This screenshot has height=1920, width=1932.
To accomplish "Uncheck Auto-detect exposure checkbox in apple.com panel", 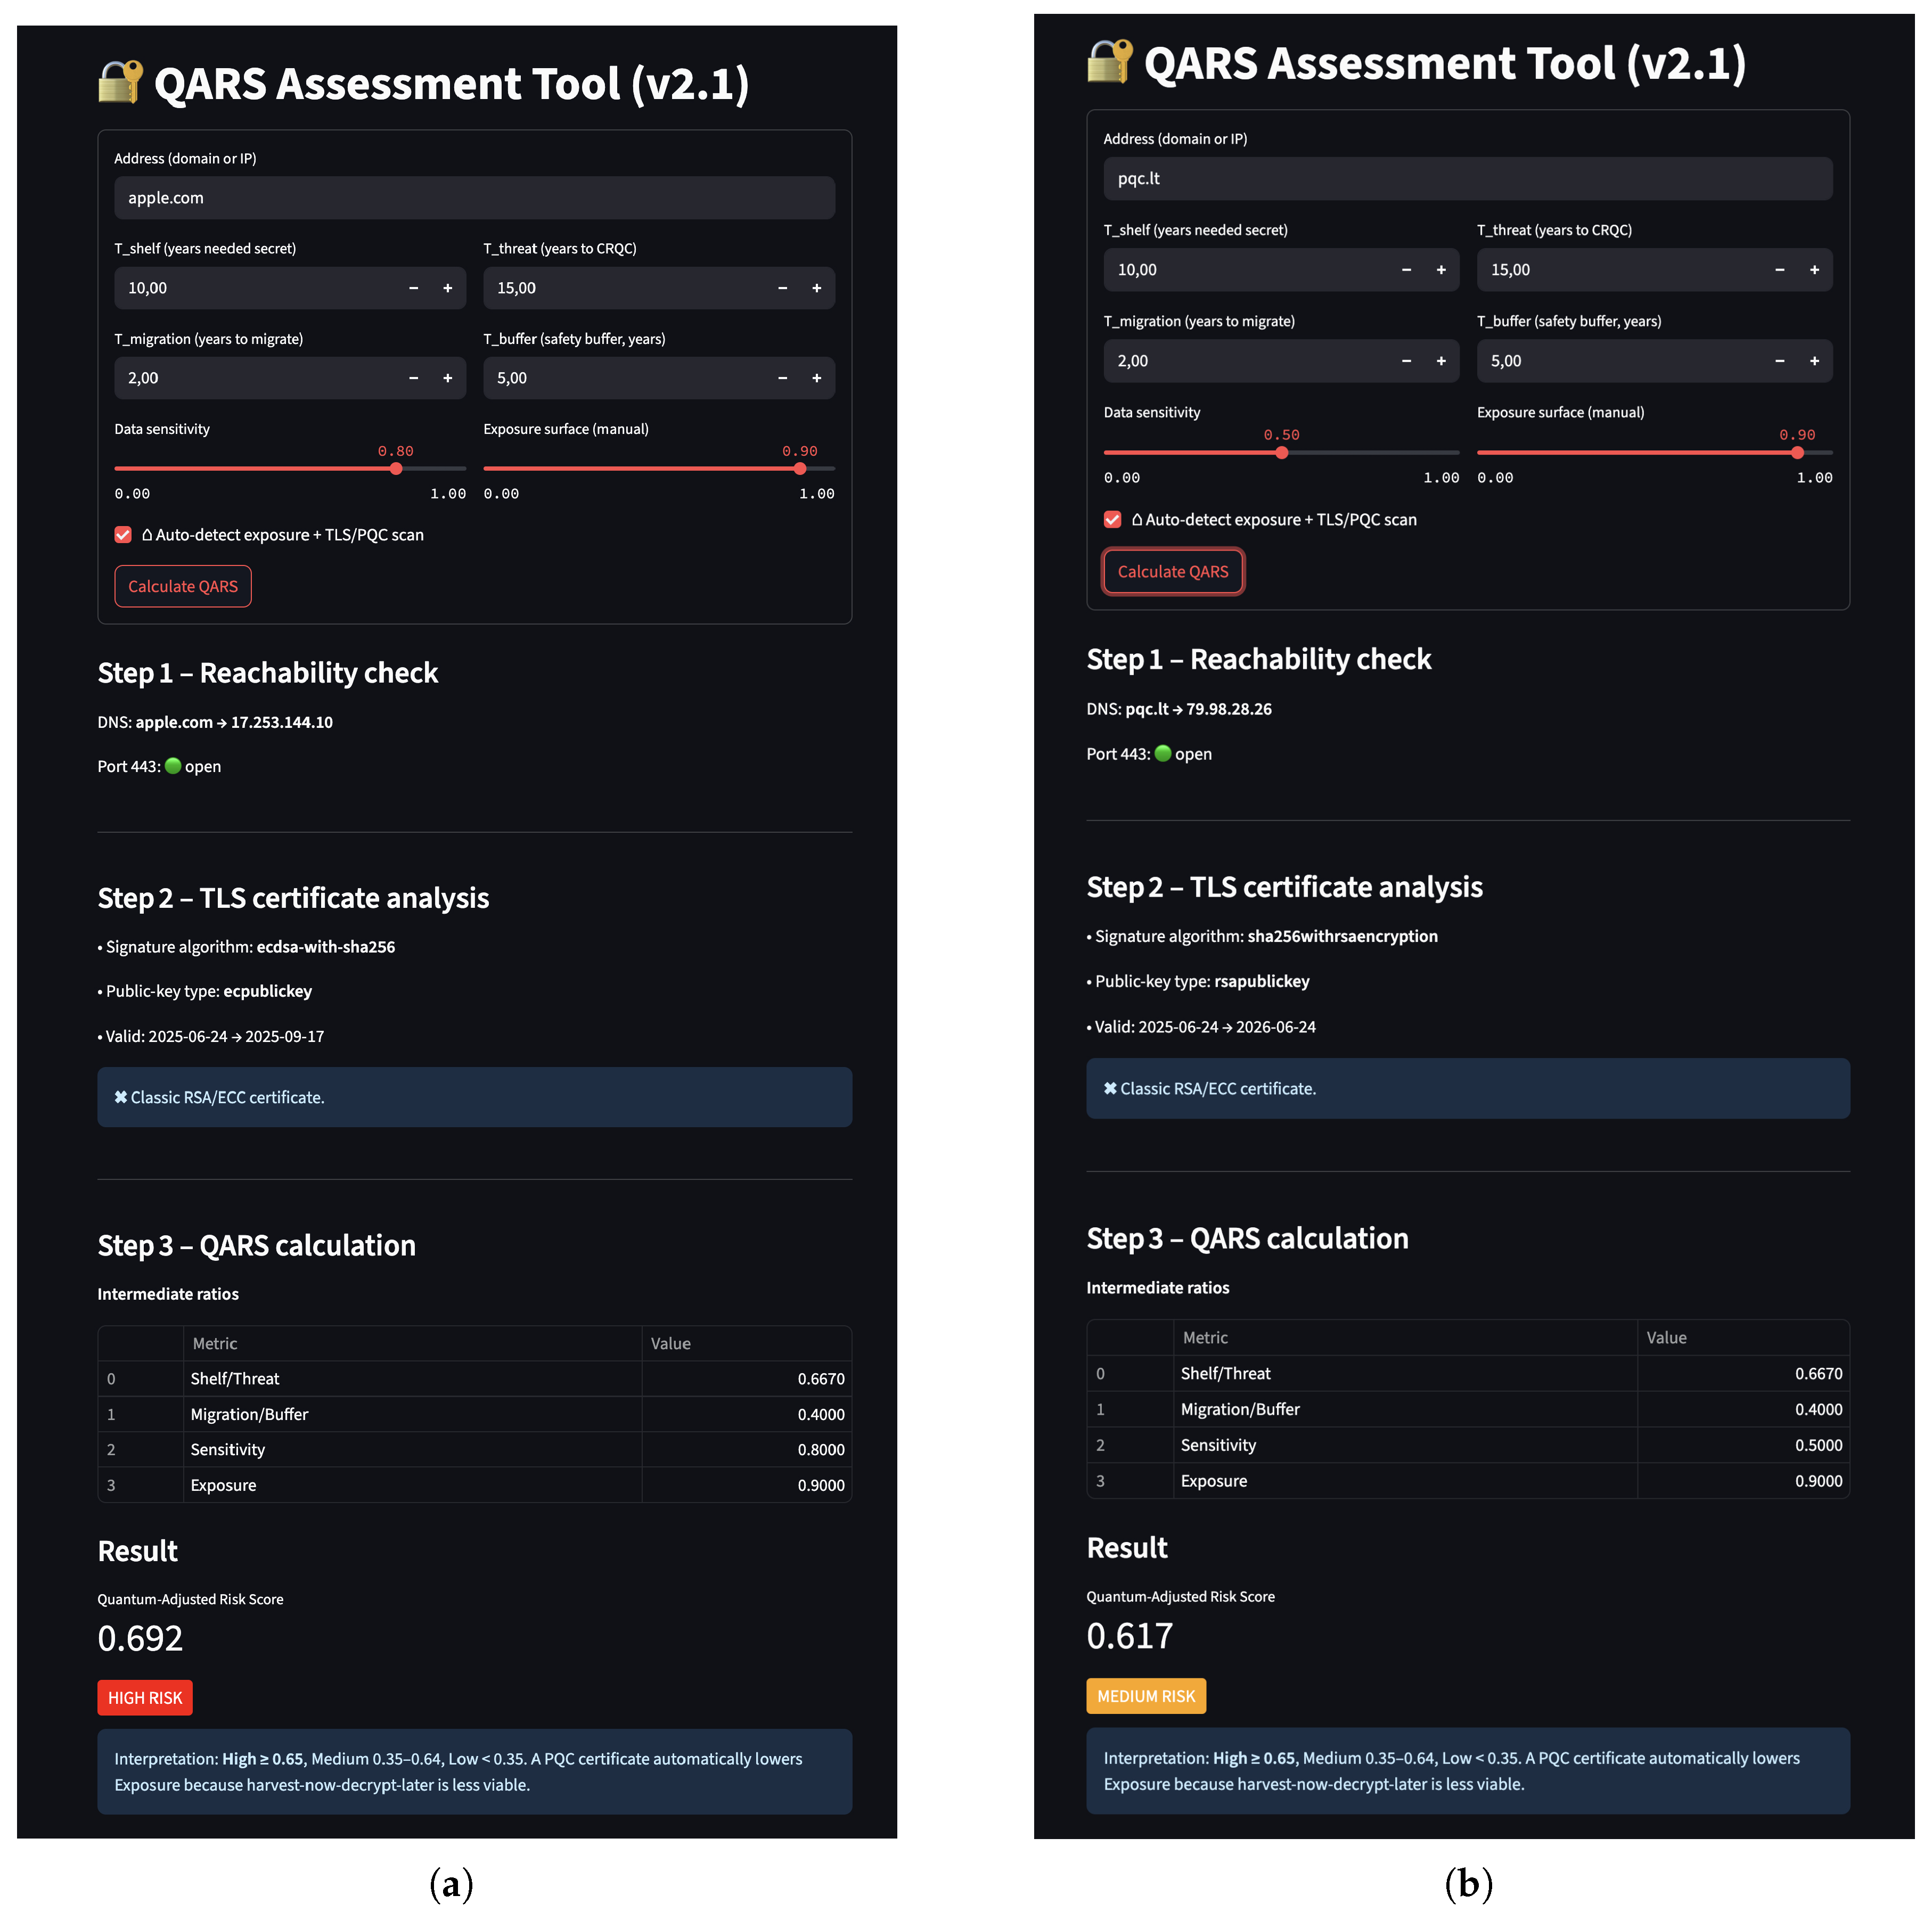I will [123, 535].
